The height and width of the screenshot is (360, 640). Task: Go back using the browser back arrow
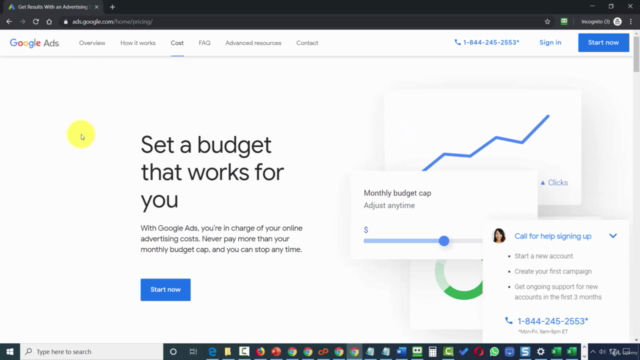coord(9,22)
